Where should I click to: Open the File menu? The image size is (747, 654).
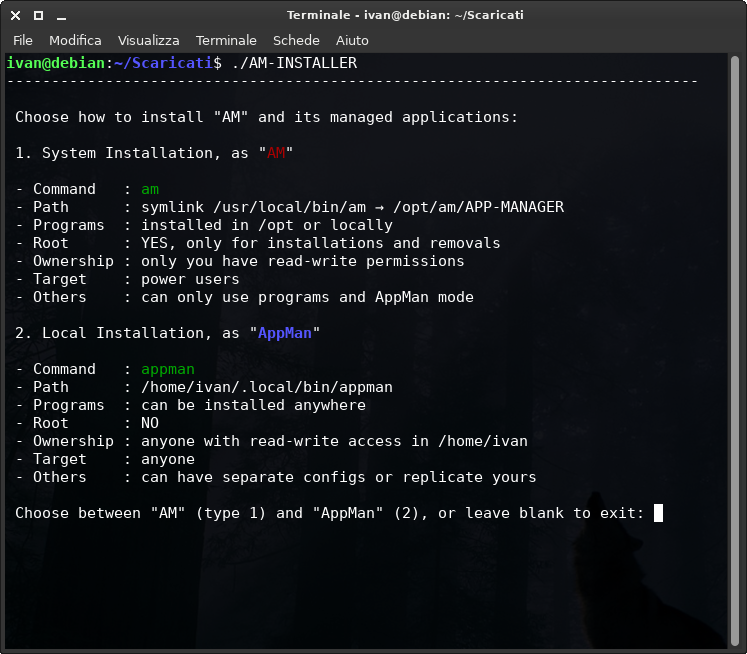tap(22, 40)
